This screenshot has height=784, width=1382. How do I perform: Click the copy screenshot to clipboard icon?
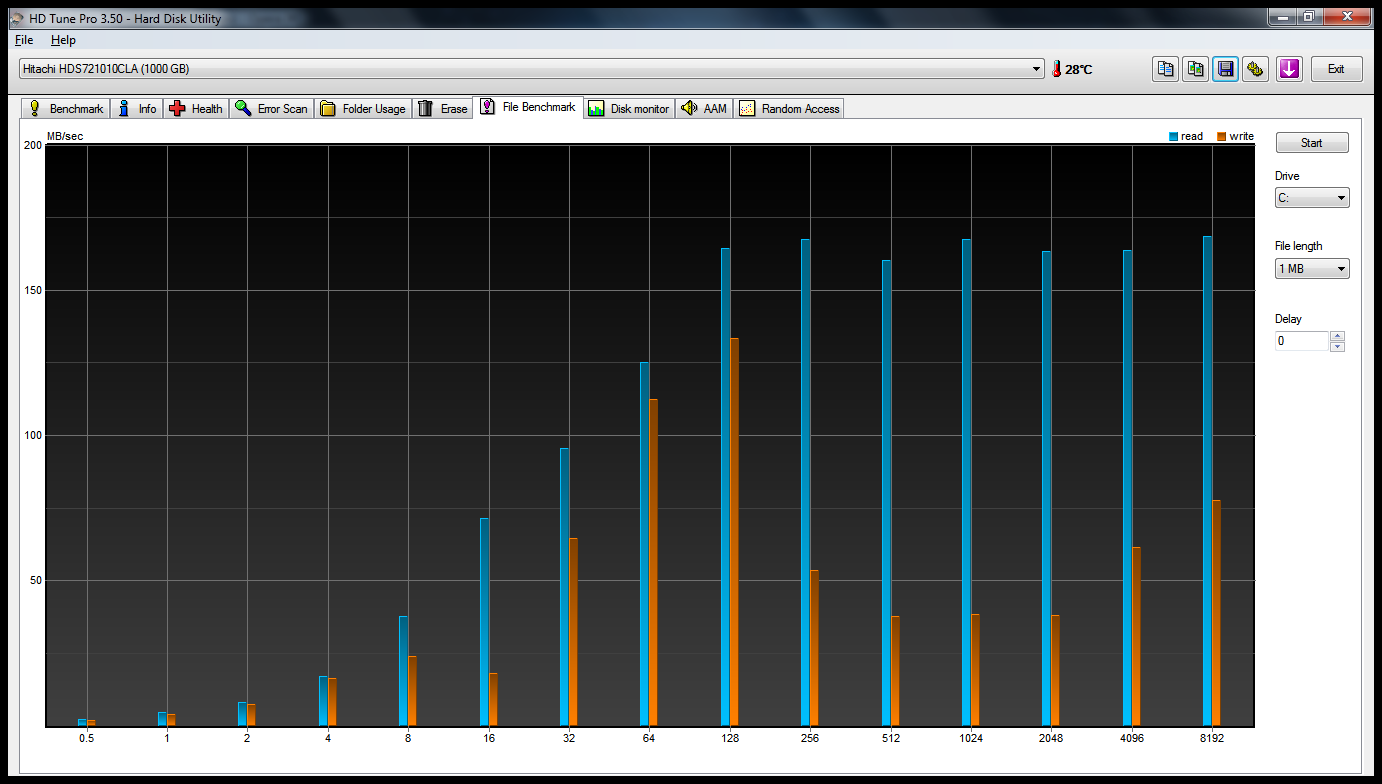click(x=1195, y=69)
